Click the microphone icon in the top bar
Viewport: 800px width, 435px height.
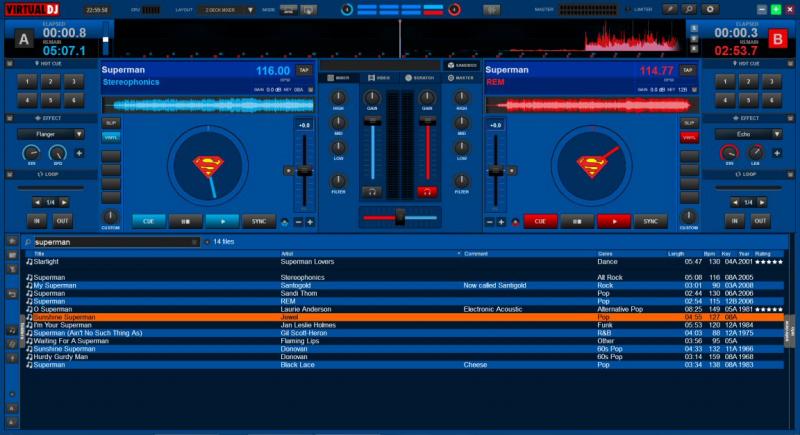669,9
